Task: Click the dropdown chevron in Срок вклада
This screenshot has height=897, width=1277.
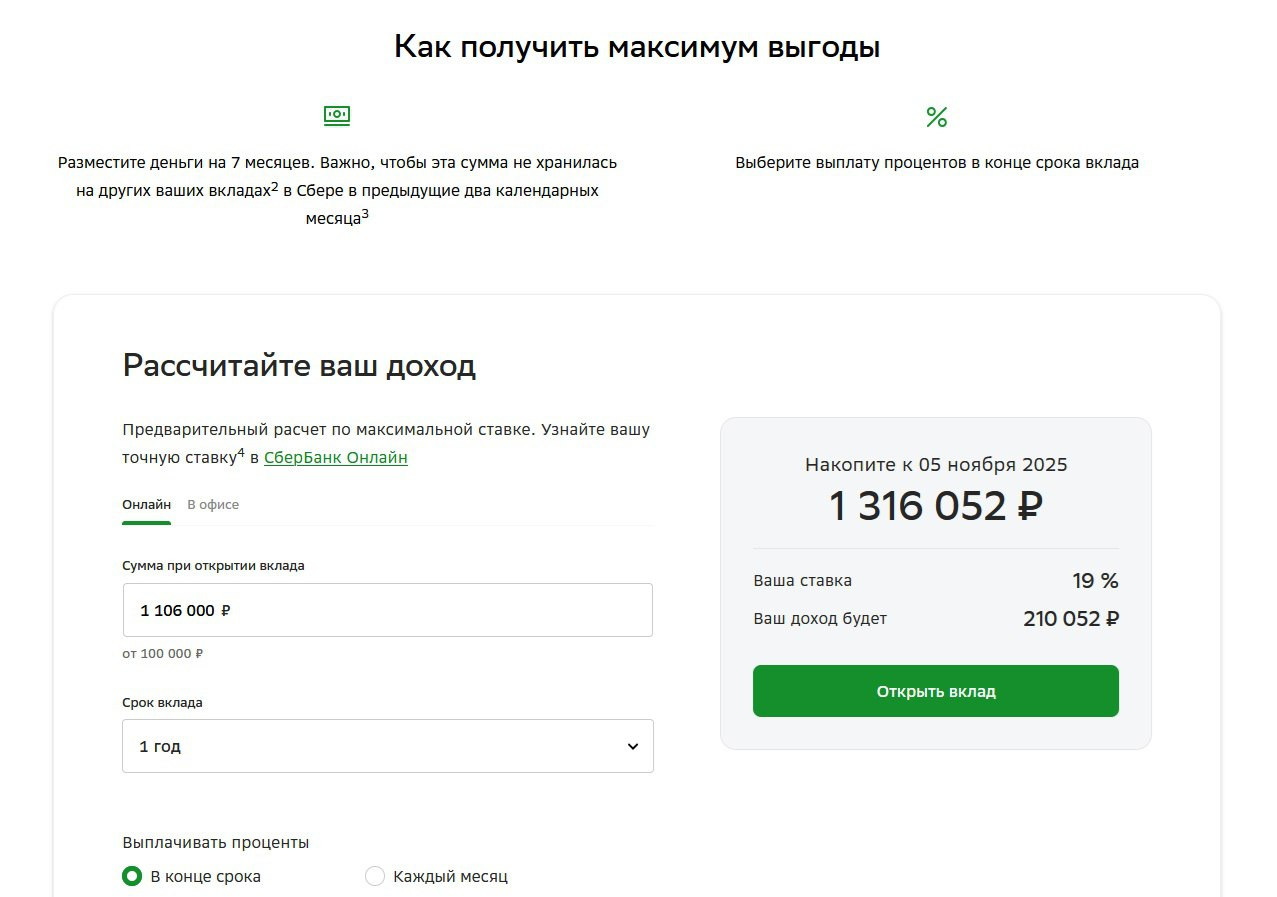Action: click(x=632, y=746)
